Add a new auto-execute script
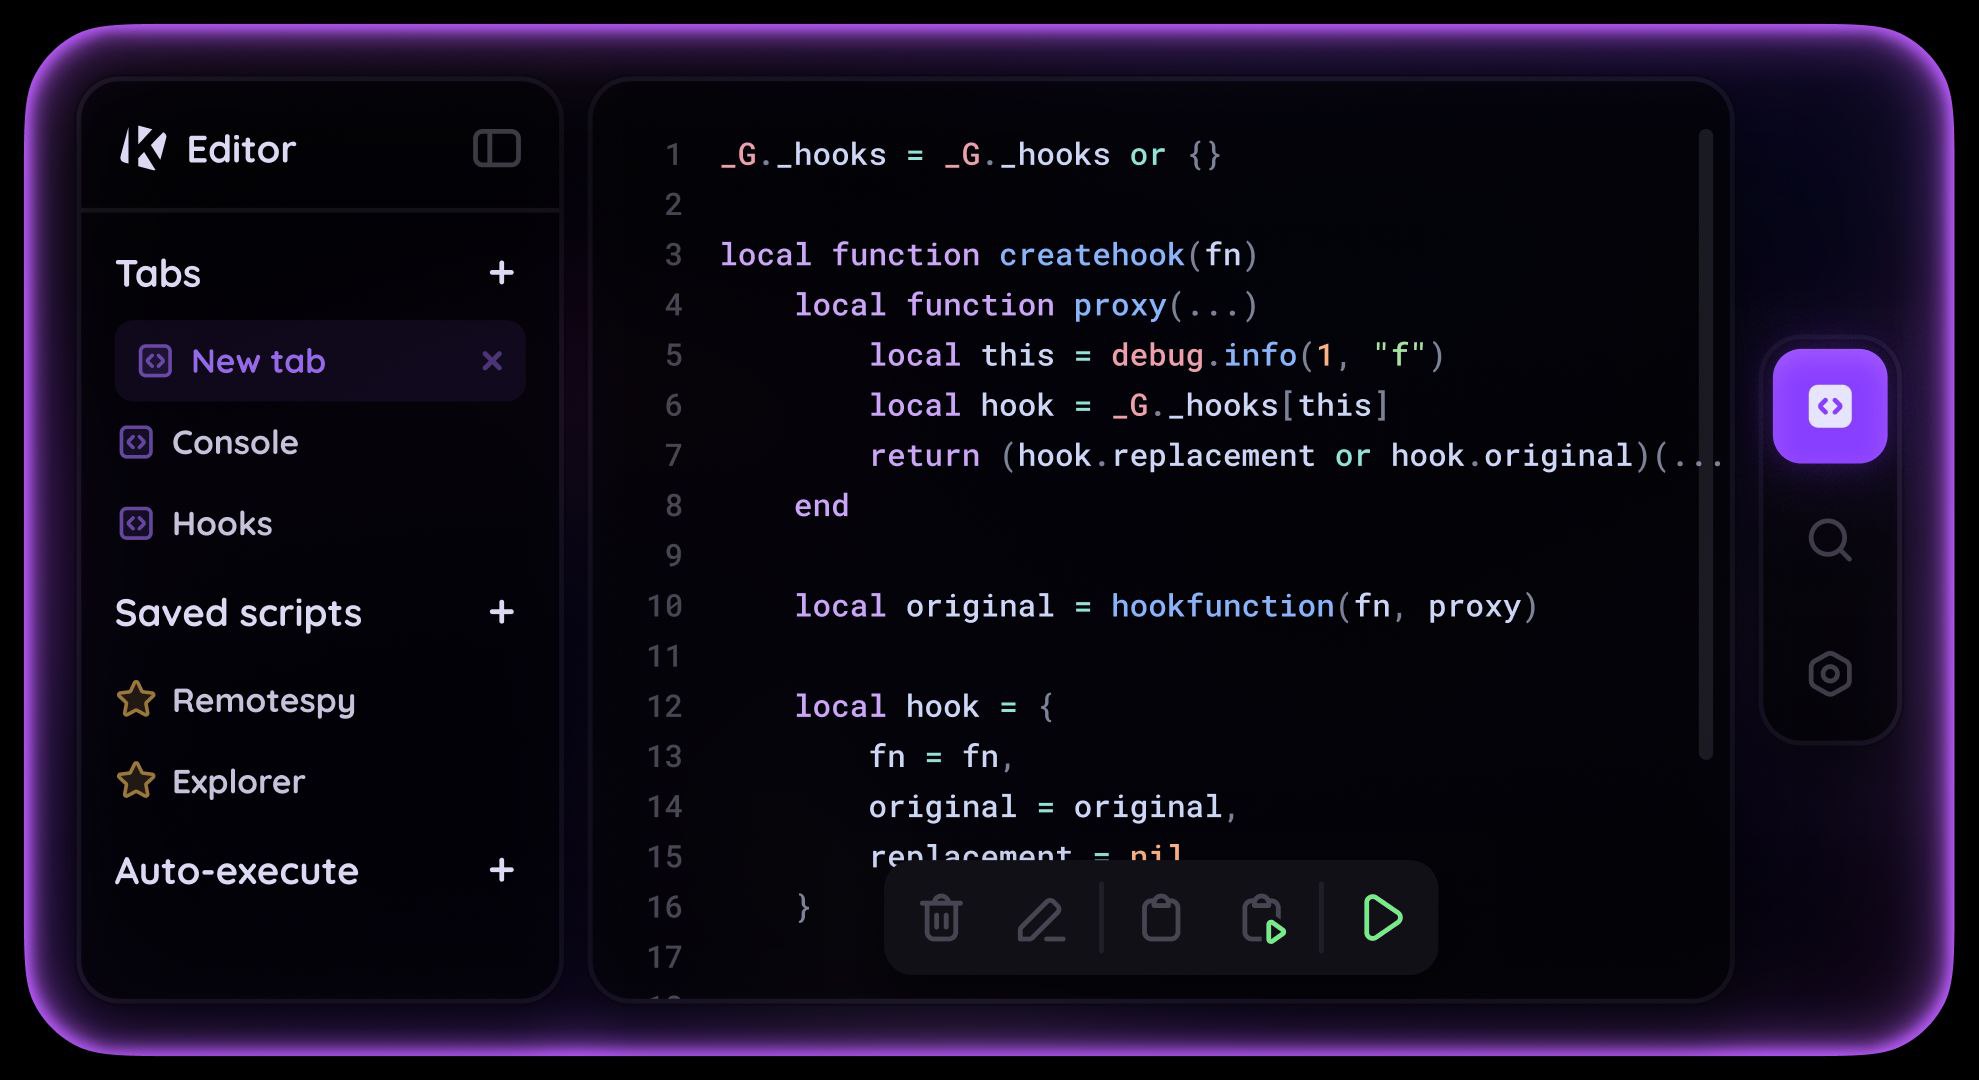 [x=501, y=870]
